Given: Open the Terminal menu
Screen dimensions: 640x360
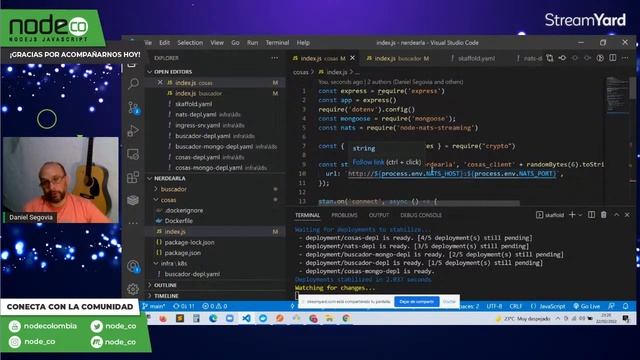Looking at the screenshot, I should click(x=277, y=42).
